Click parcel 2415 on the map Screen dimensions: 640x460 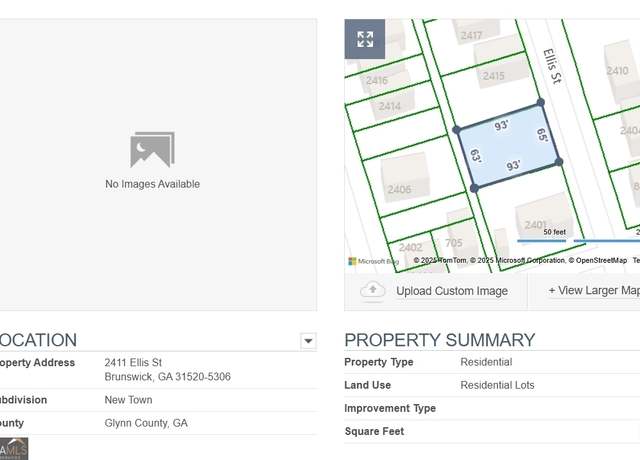494,75
